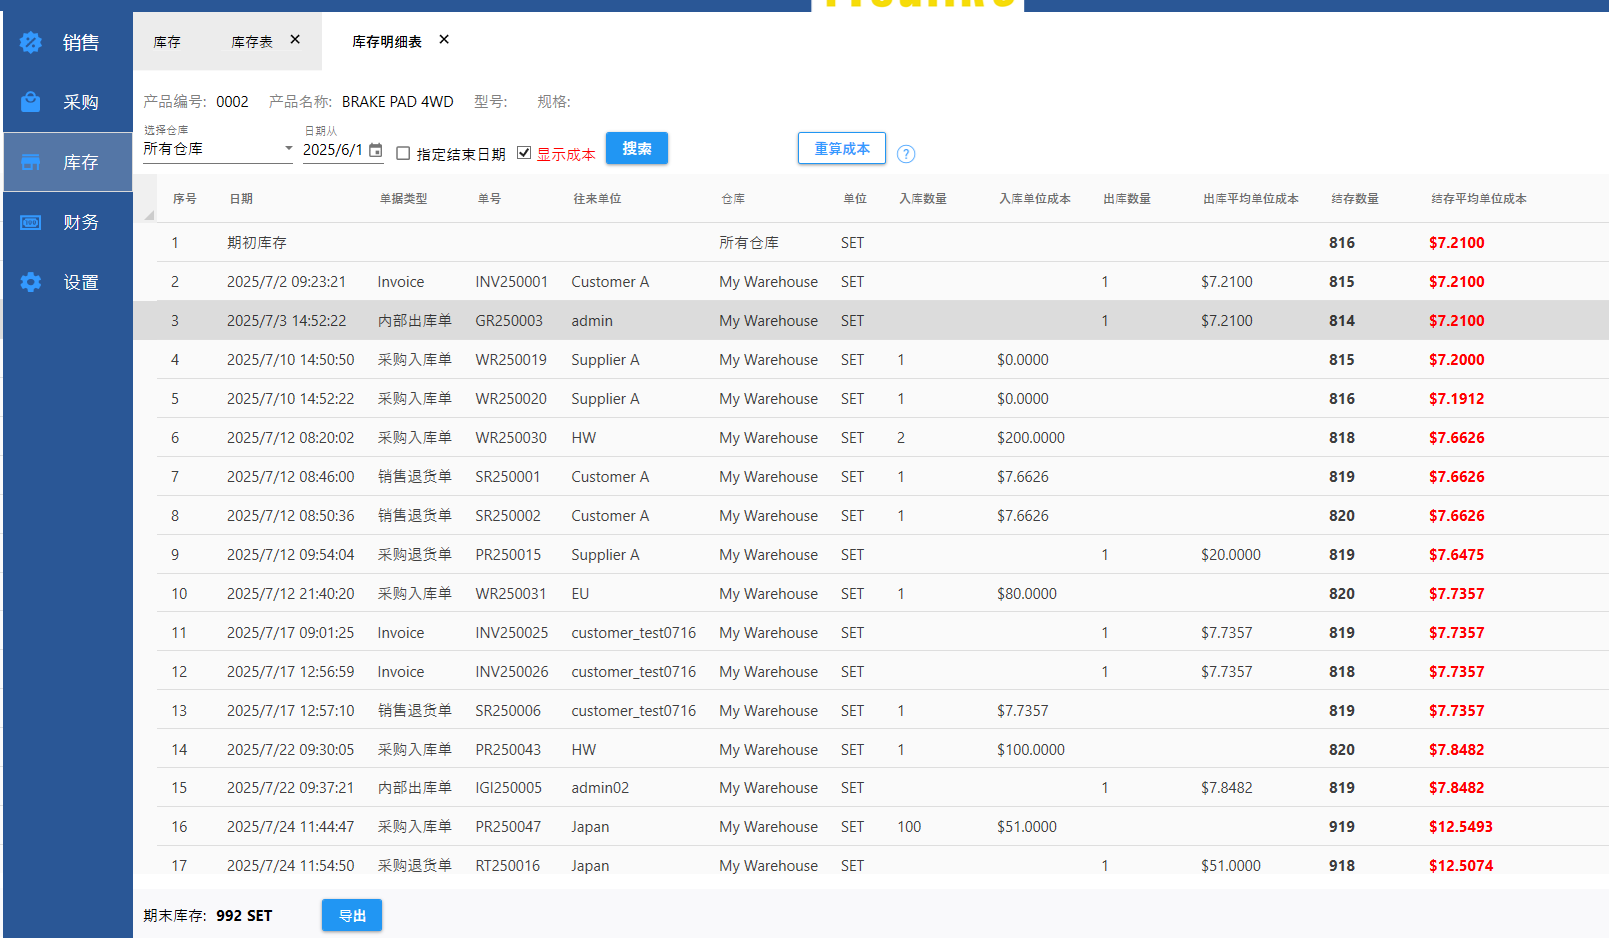
Task: Close the 库存表 tab
Action: (x=295, y=40)
